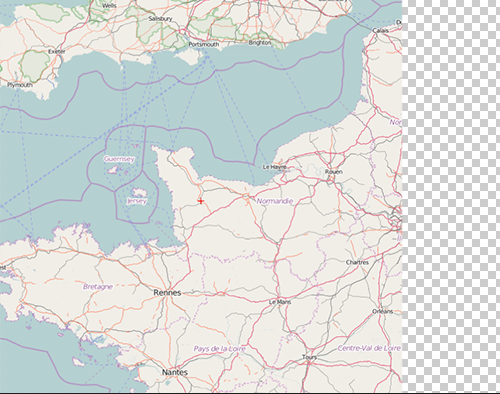Click the Rouen city label
The image size is (500, 394).
[x=333, y=172]
